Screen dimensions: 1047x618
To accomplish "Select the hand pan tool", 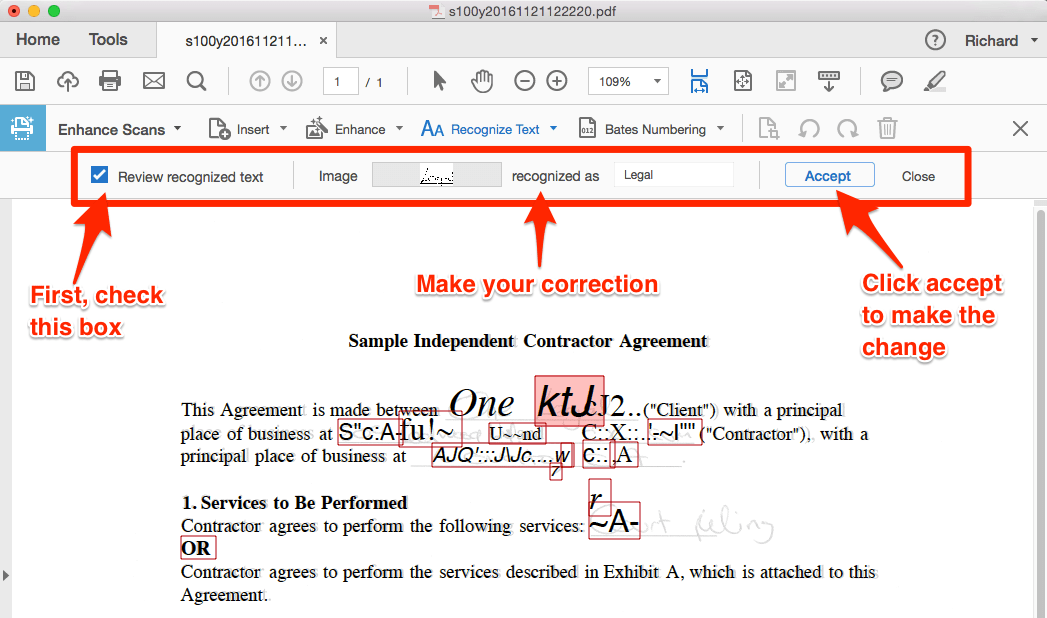I will (x=482, y=81).
